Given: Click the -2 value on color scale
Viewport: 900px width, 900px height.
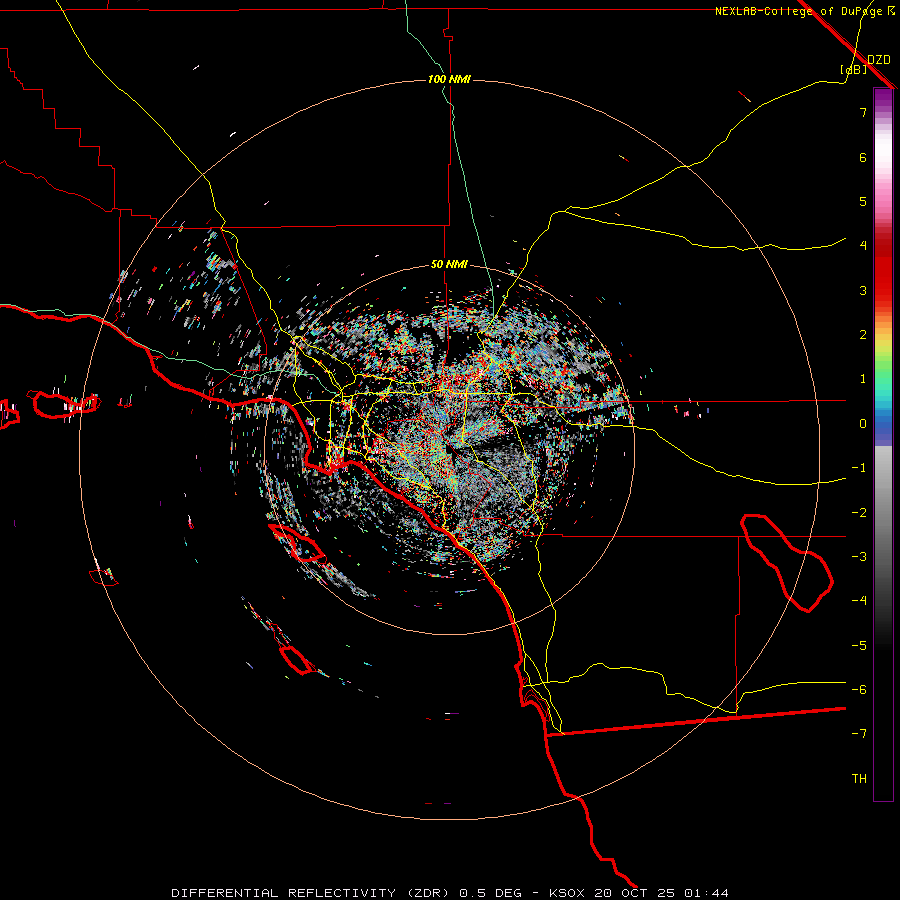Looking at the screenshot, I should [x=859, y=513].
